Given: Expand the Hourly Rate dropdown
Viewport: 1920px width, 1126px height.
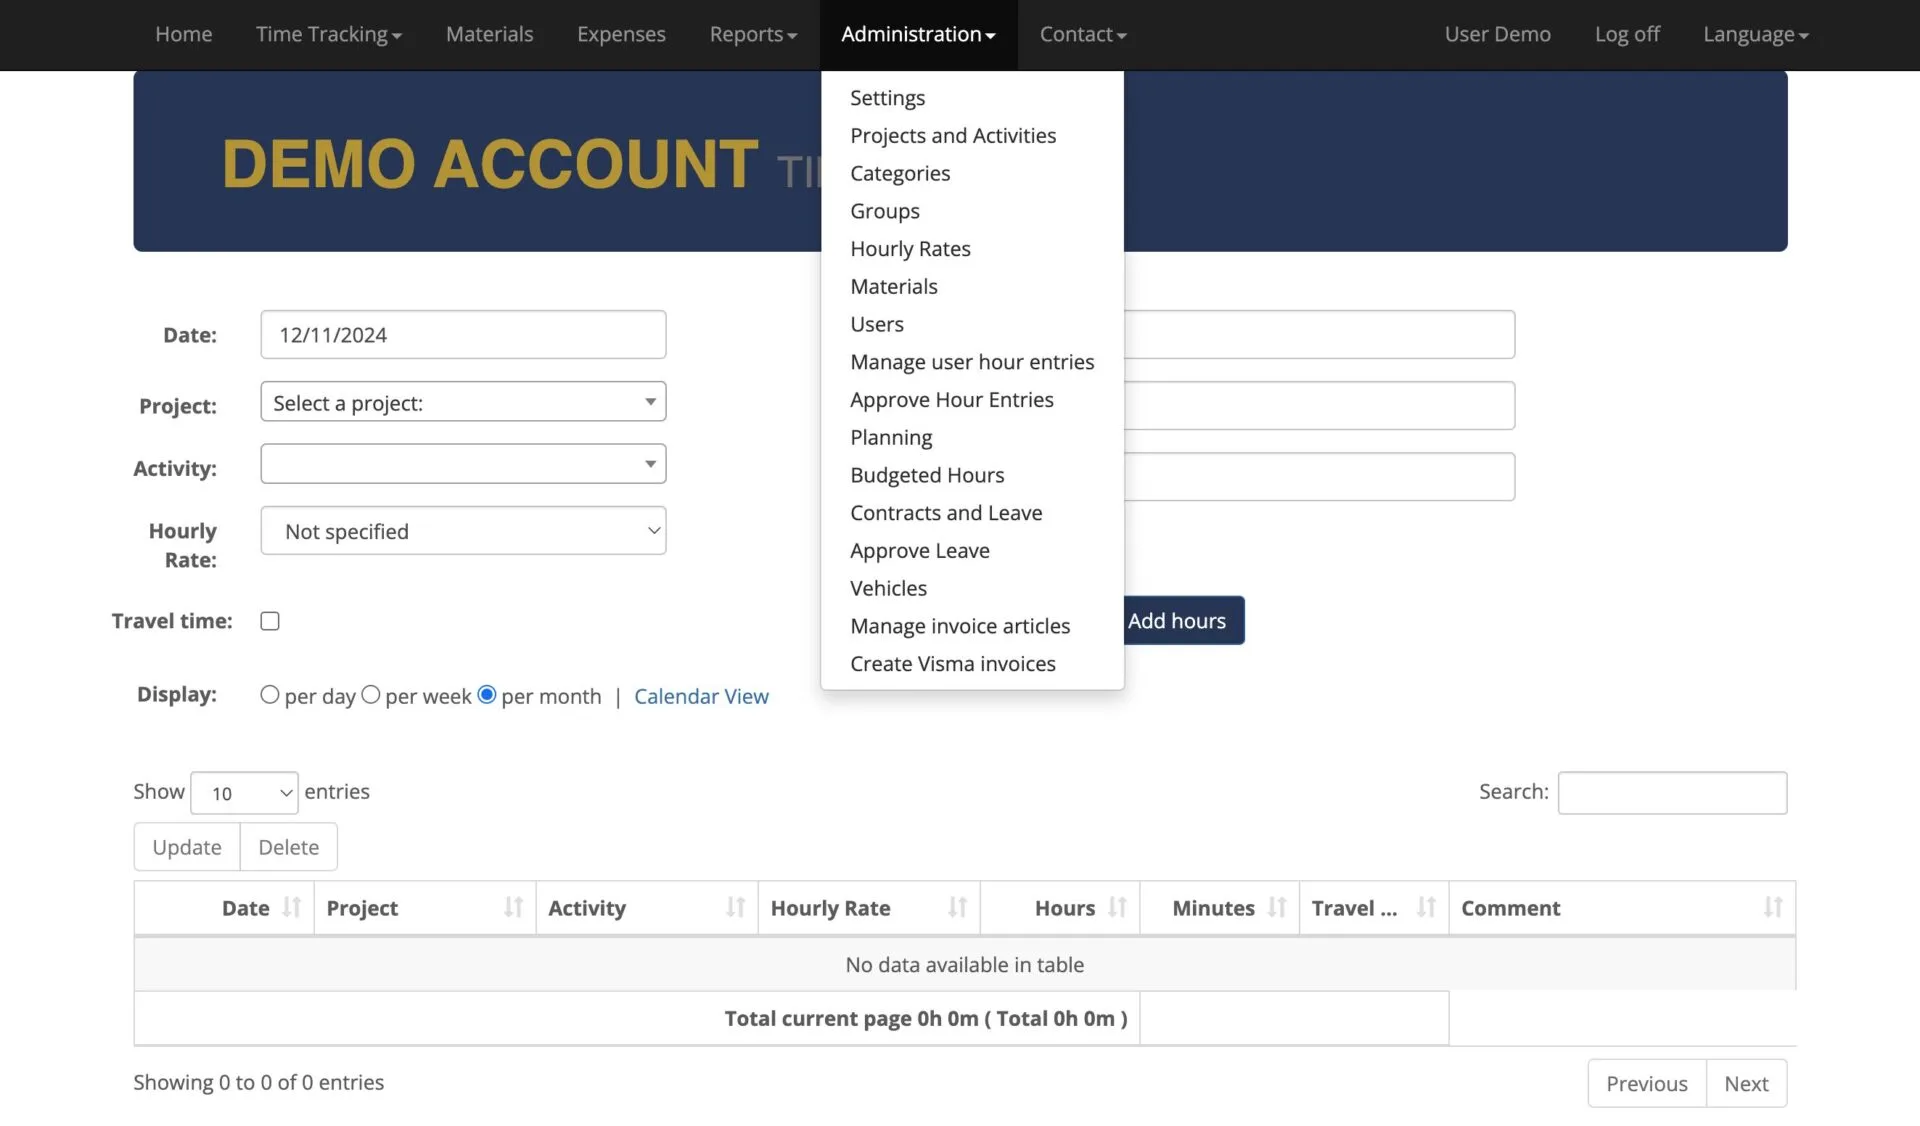Looking at the screenshot, I should click(x=463, y=531).
